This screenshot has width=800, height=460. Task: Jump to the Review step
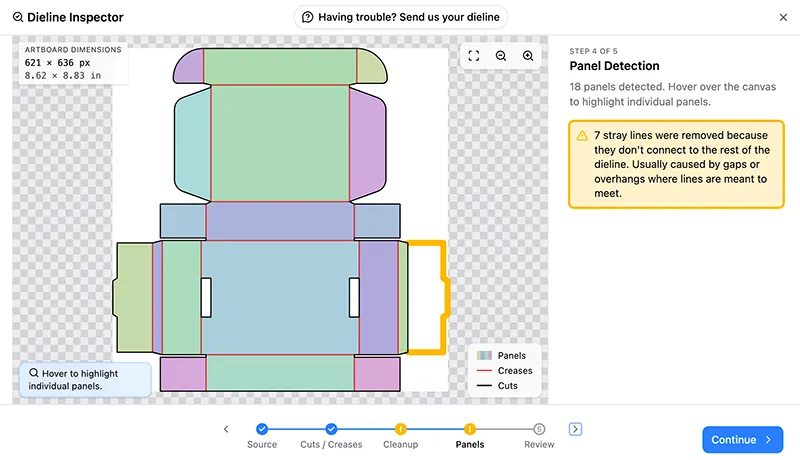(539, 429)
